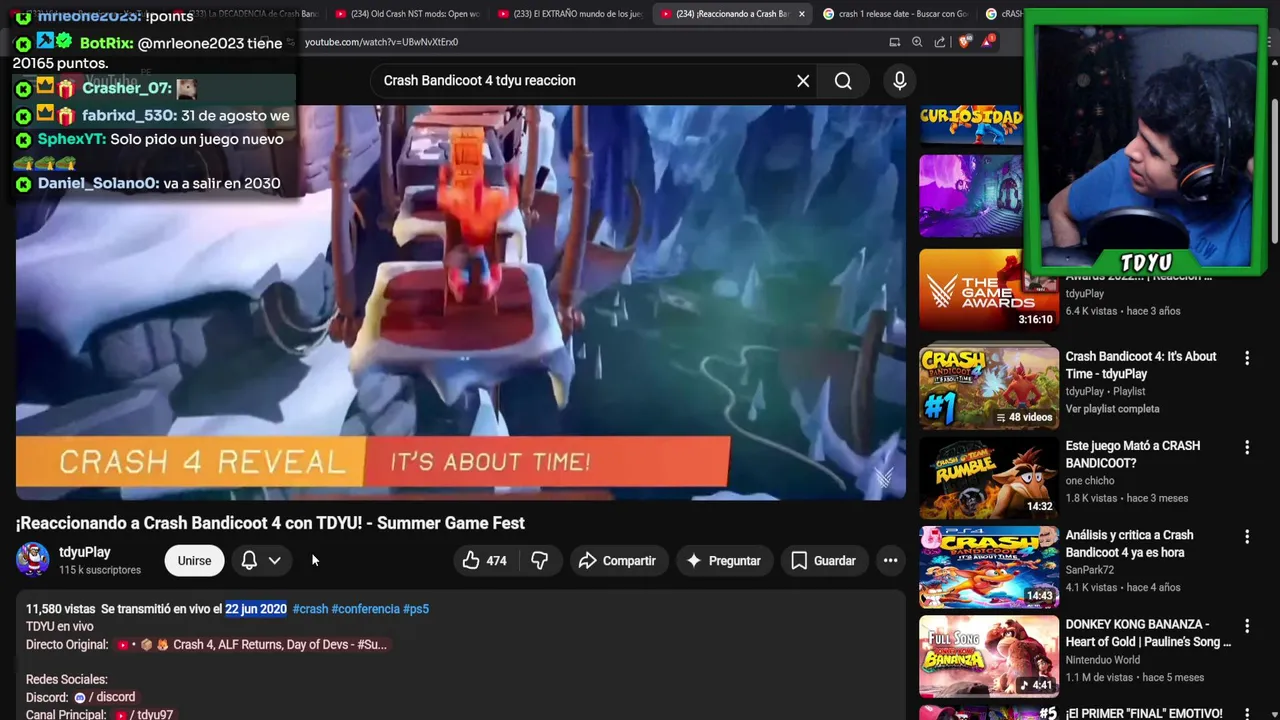Open options for Análisis y critica video
The image size is (1280, 720).
pos(1246,537)
